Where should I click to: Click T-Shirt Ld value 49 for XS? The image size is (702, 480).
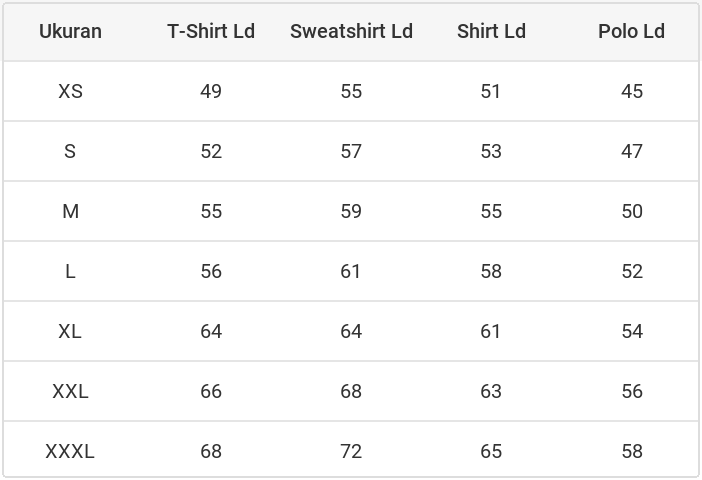point(211,91)
